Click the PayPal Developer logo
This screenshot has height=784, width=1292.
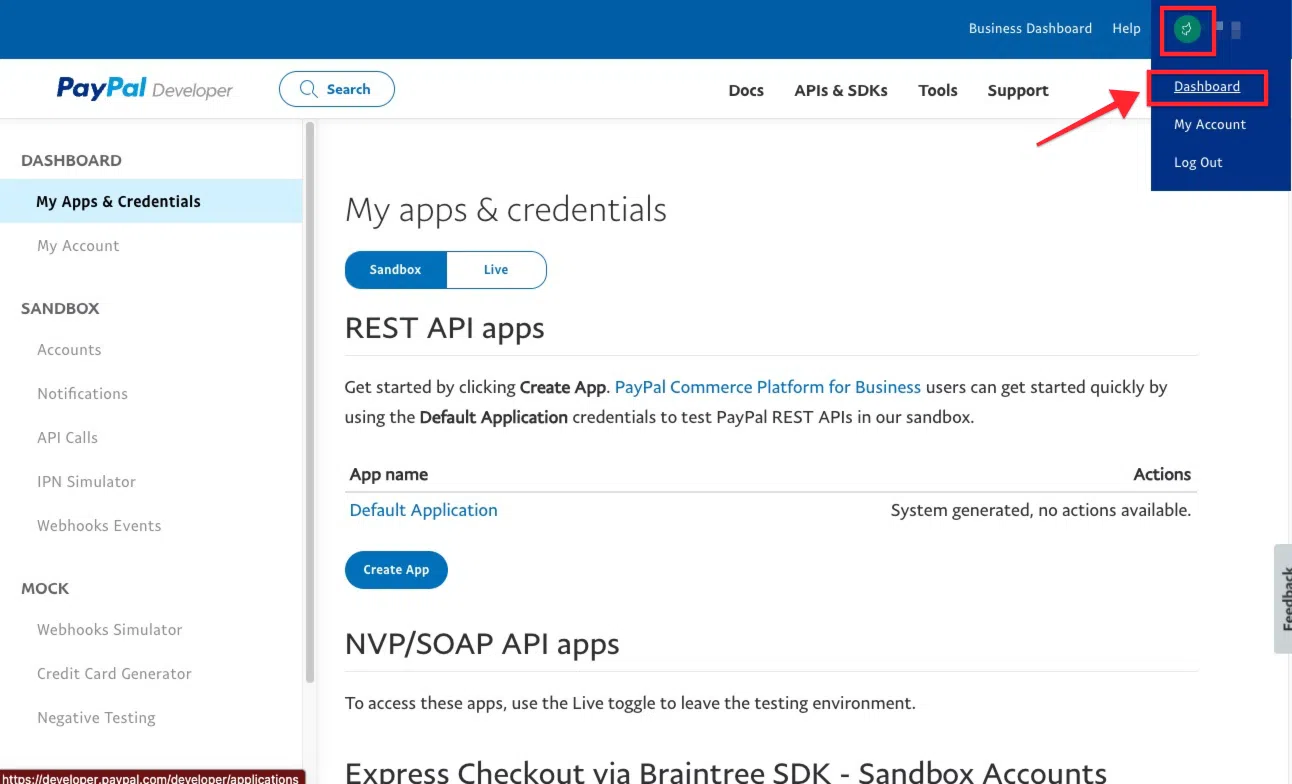pos(144,89)
